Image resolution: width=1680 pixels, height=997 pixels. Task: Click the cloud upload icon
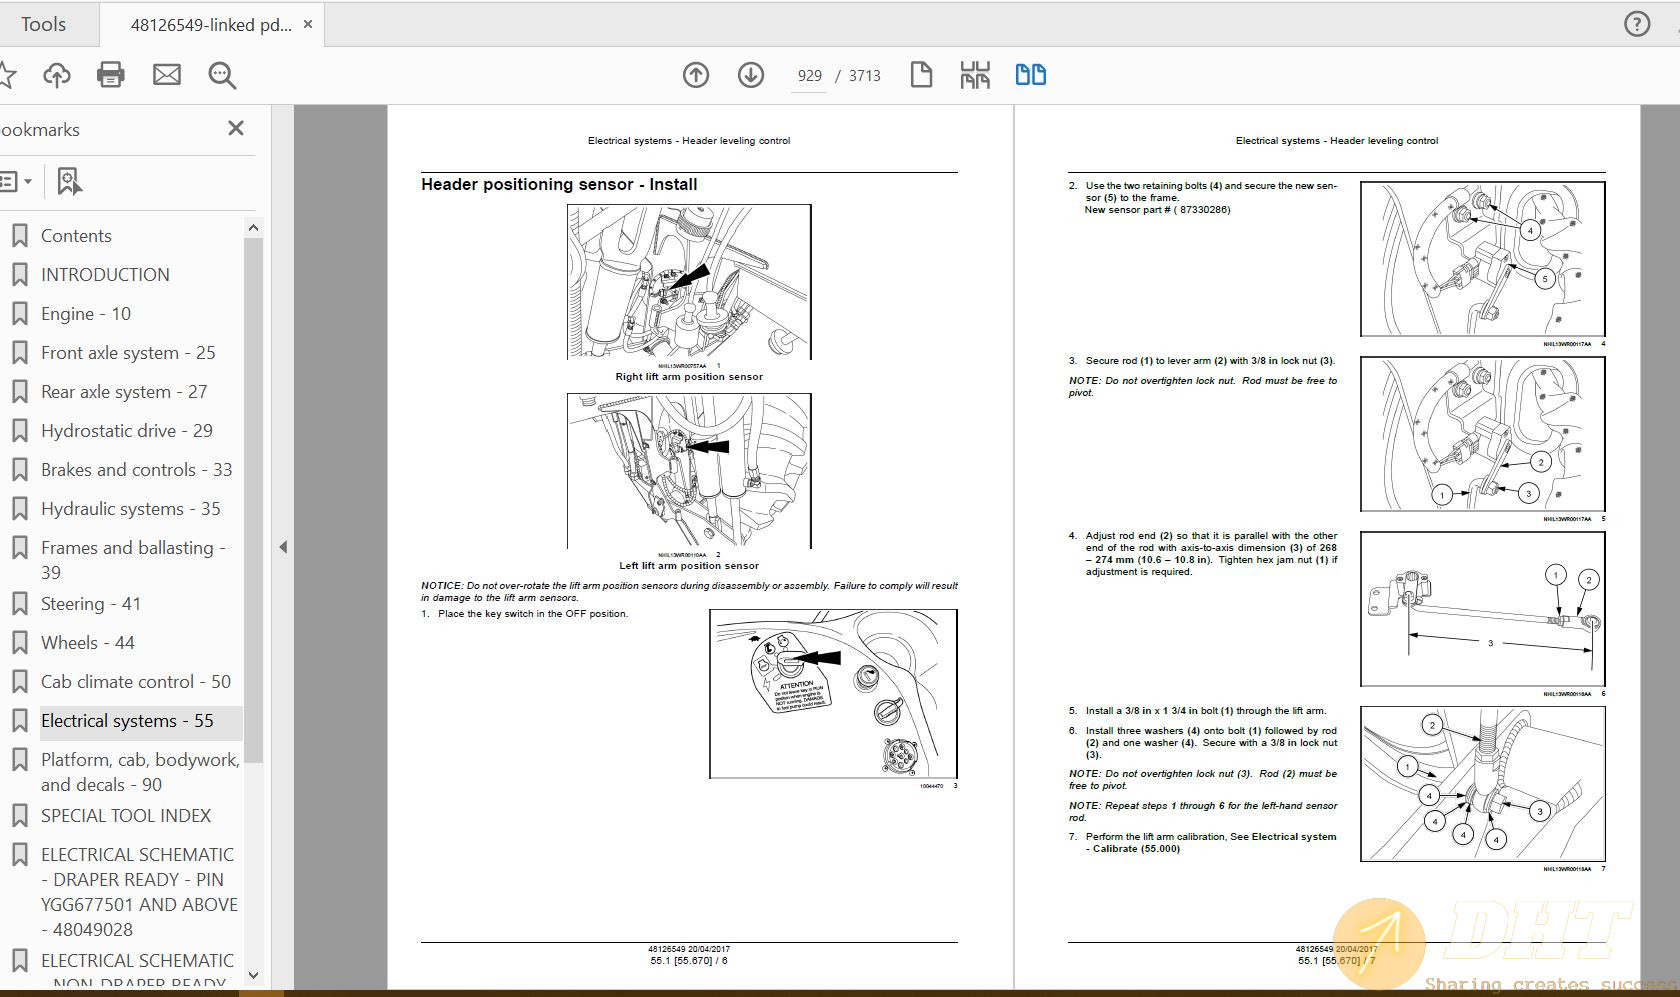point(57,75)
